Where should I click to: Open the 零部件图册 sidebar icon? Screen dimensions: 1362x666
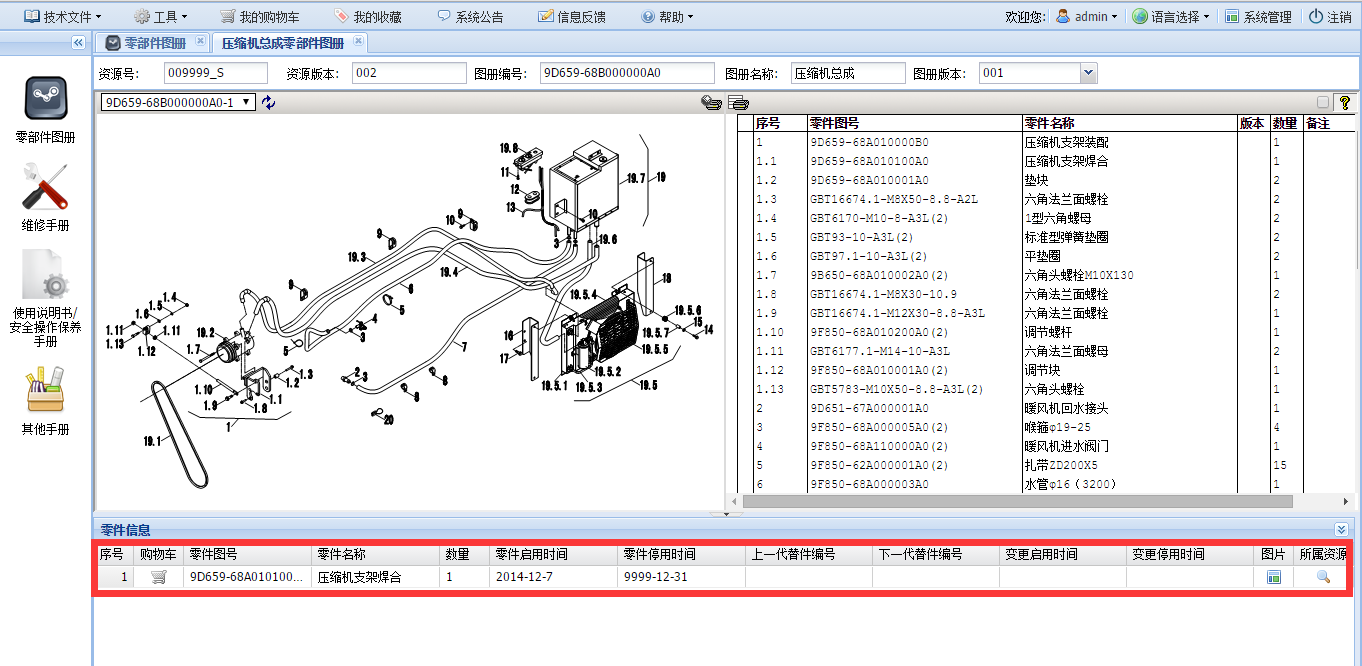click(45, 98)
